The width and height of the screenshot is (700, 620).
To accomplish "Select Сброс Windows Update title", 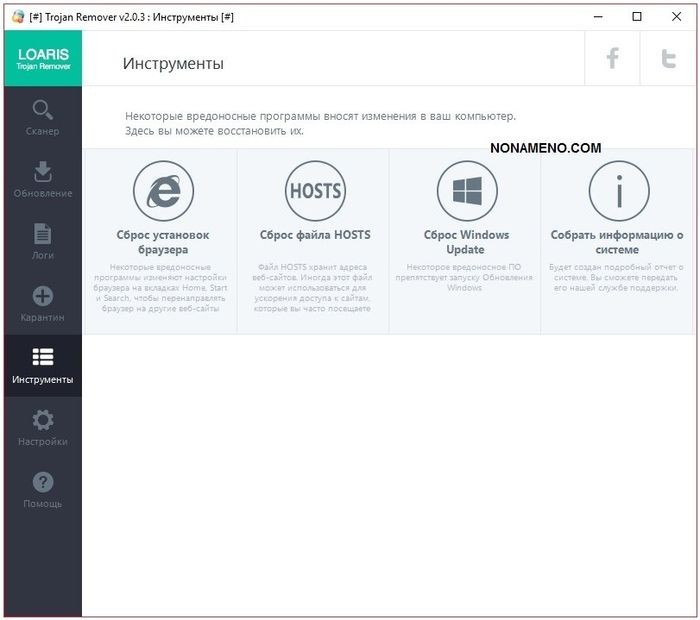I will (x=466, y=242).
